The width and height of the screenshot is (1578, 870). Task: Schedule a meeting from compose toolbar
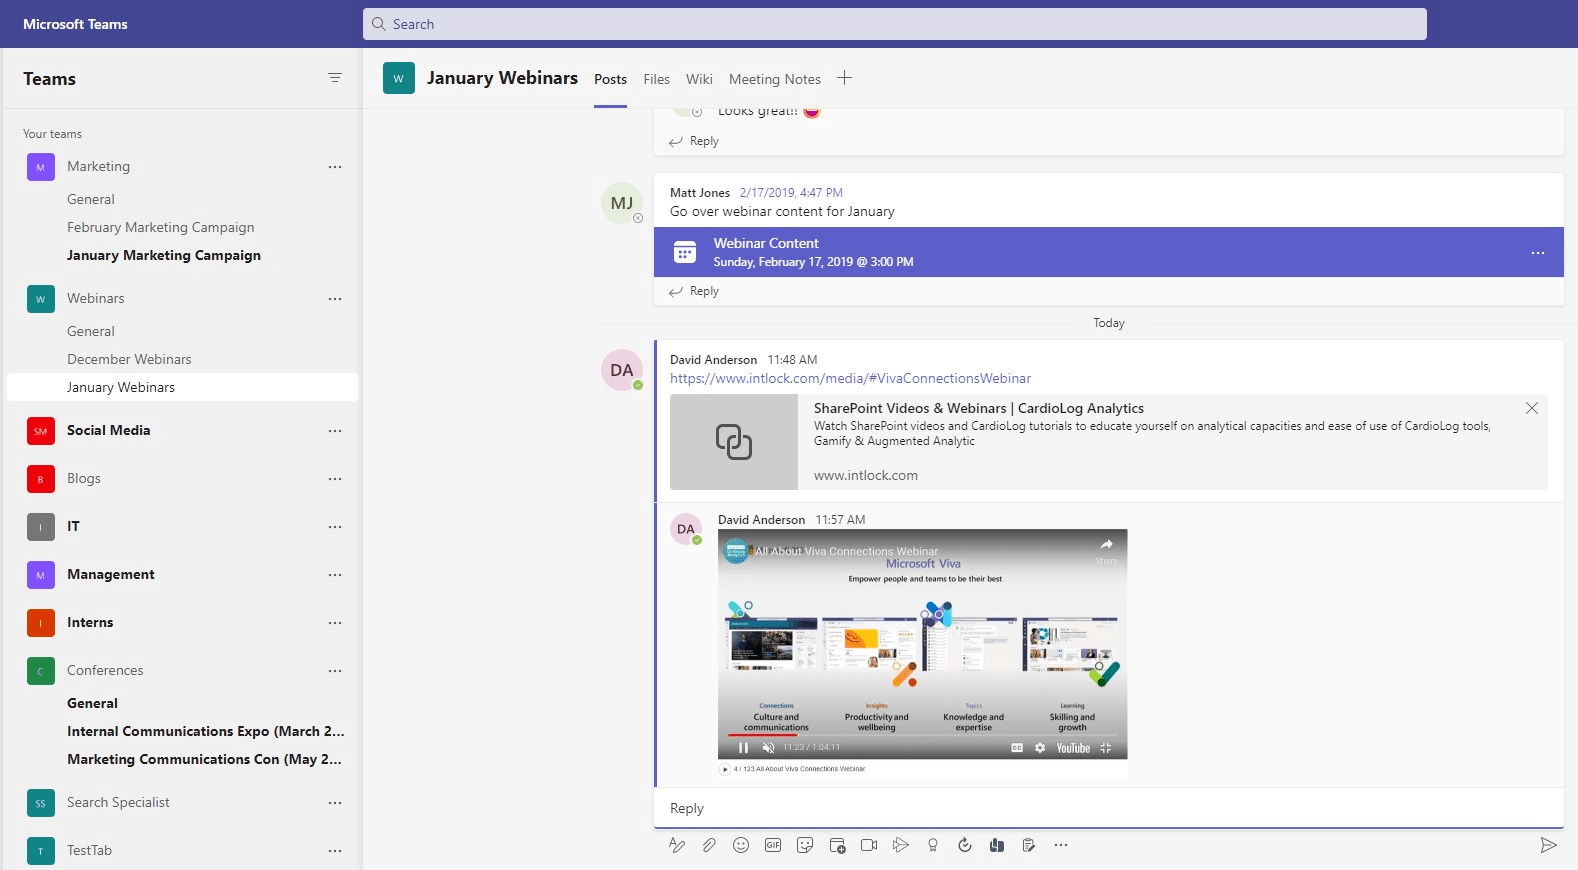click(x=837, y=845)
